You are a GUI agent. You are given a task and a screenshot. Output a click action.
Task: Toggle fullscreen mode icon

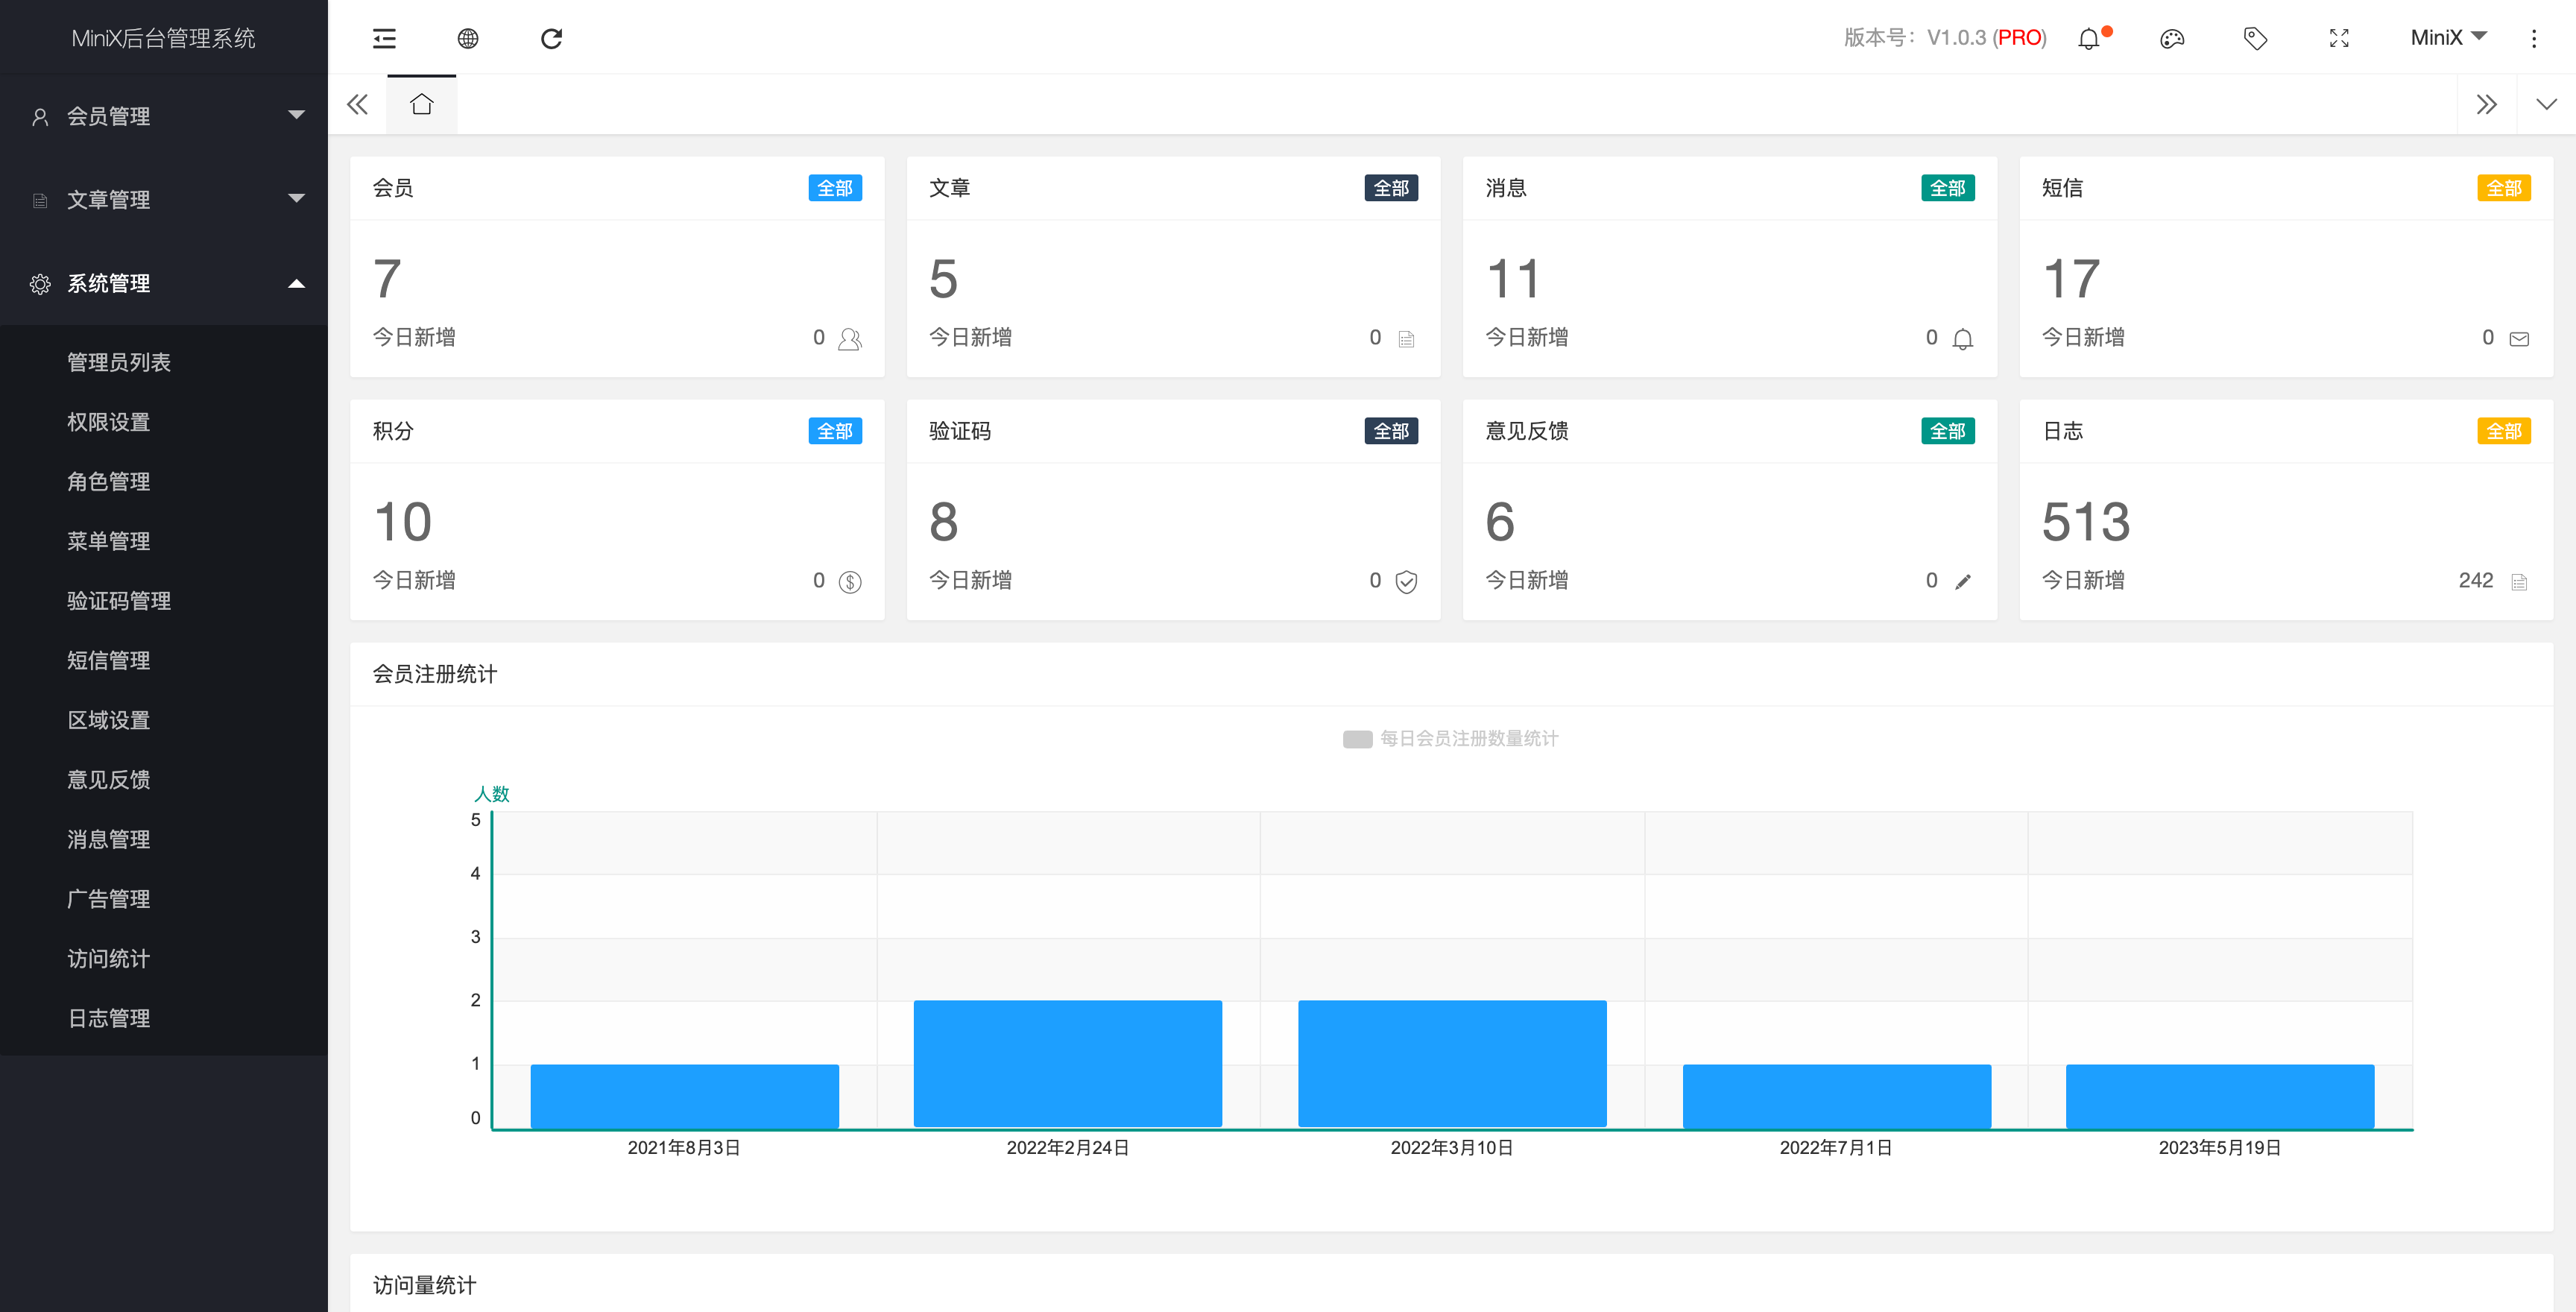2338,39
